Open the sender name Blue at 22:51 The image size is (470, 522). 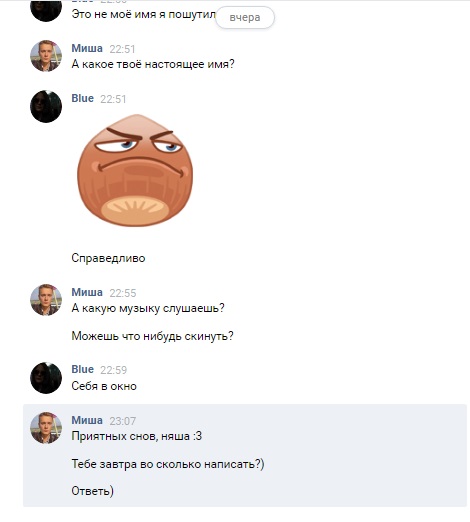(83, 98)
